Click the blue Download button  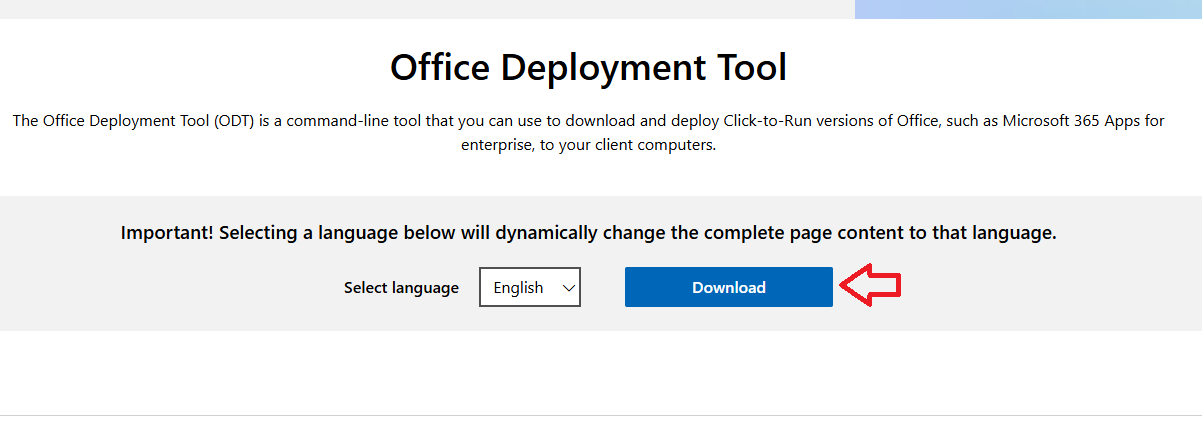[x=728, y=287]
